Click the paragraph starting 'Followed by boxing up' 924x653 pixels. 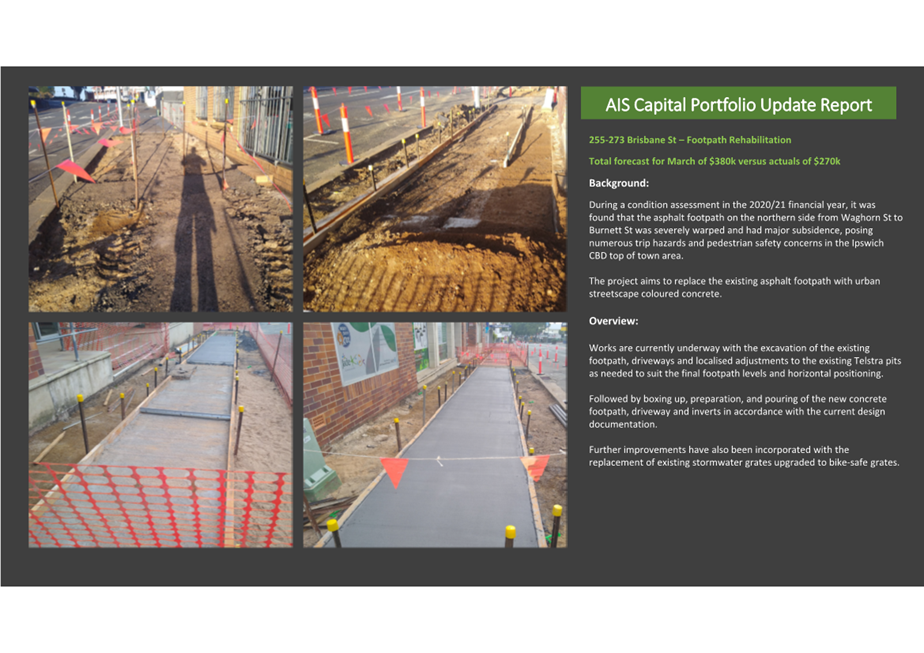coord(737,411)
